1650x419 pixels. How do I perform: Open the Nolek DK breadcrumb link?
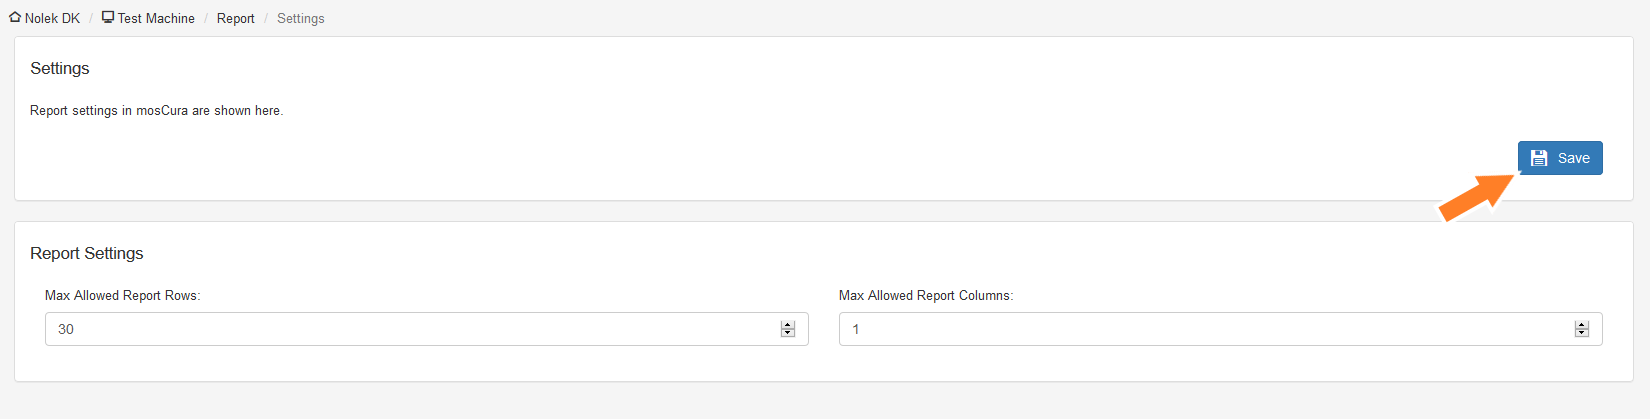(x=52, y=18)
